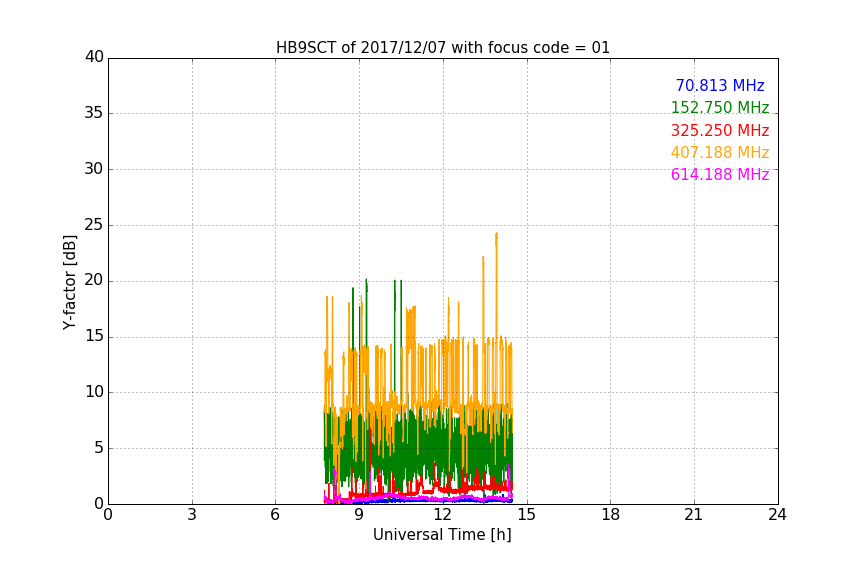Click the y-axis tick label 15
Image resolution: width=864 pixels, height=576 pixels.
pos(94,336)
